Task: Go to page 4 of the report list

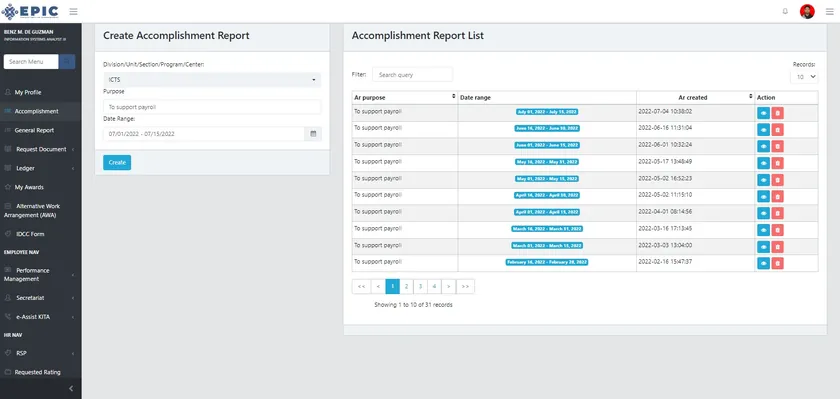Action: (434, 287)
